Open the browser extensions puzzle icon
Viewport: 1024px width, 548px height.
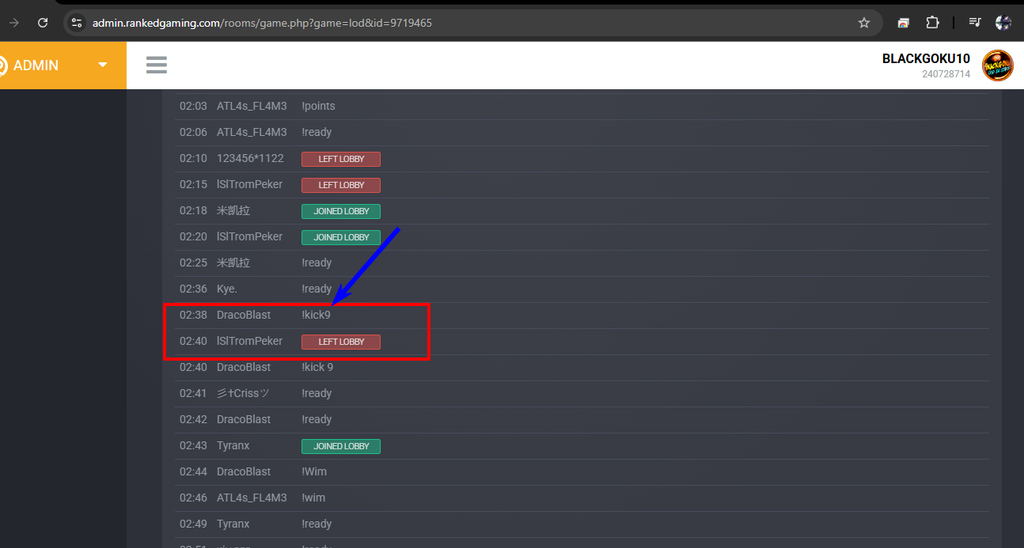click(x=933, y=23)
